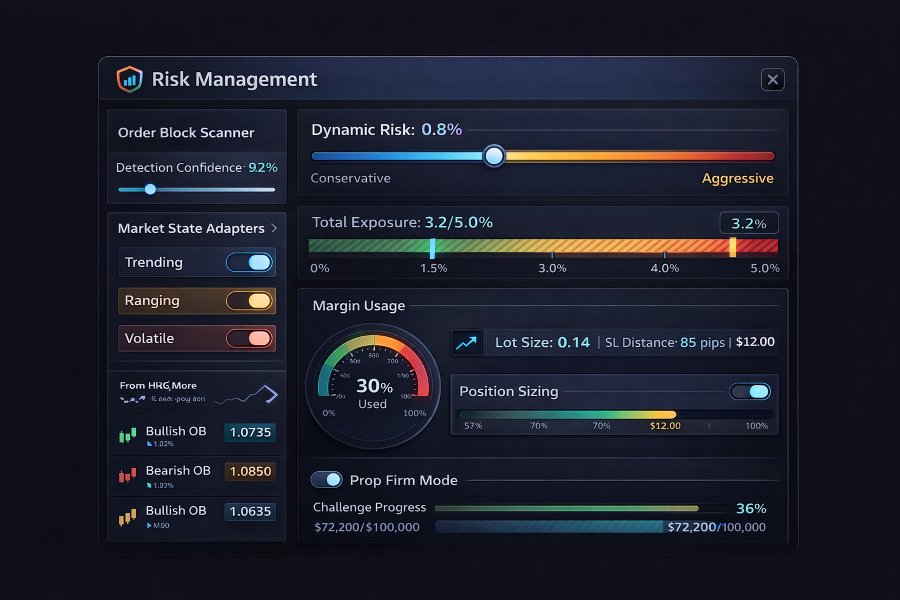The image size is (900, 600).
Task: Click the 1.0850 Bearish OB price badge
Action: 250,472
